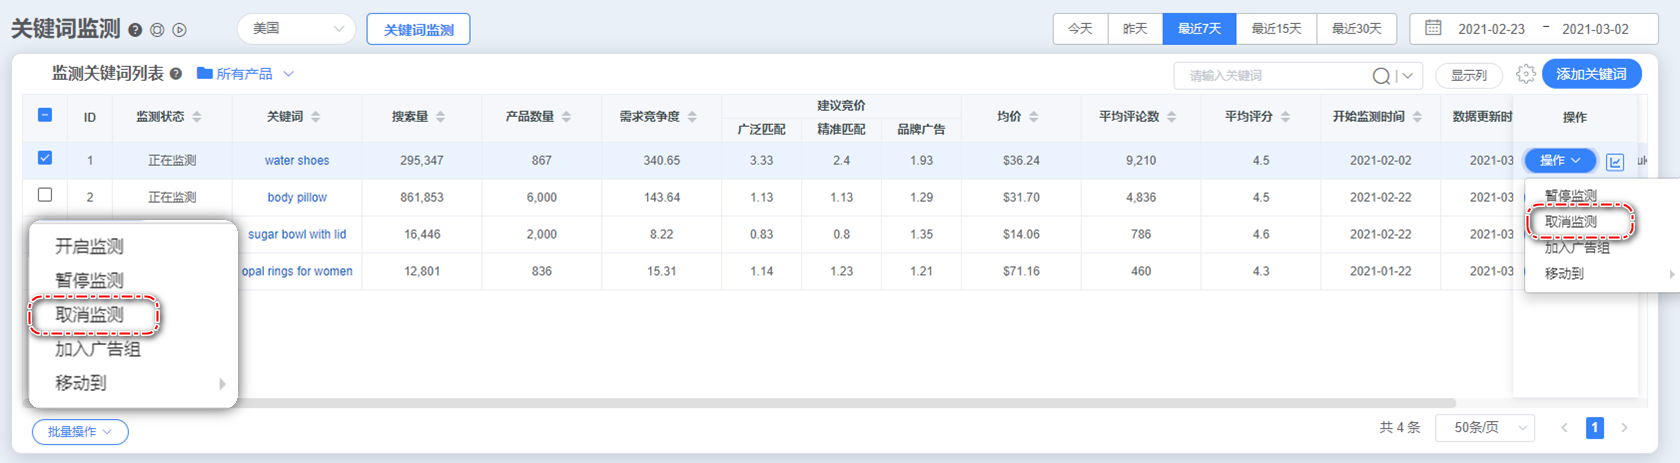
Task: Open the calendar icon in date range
Action: point(1433,28)
